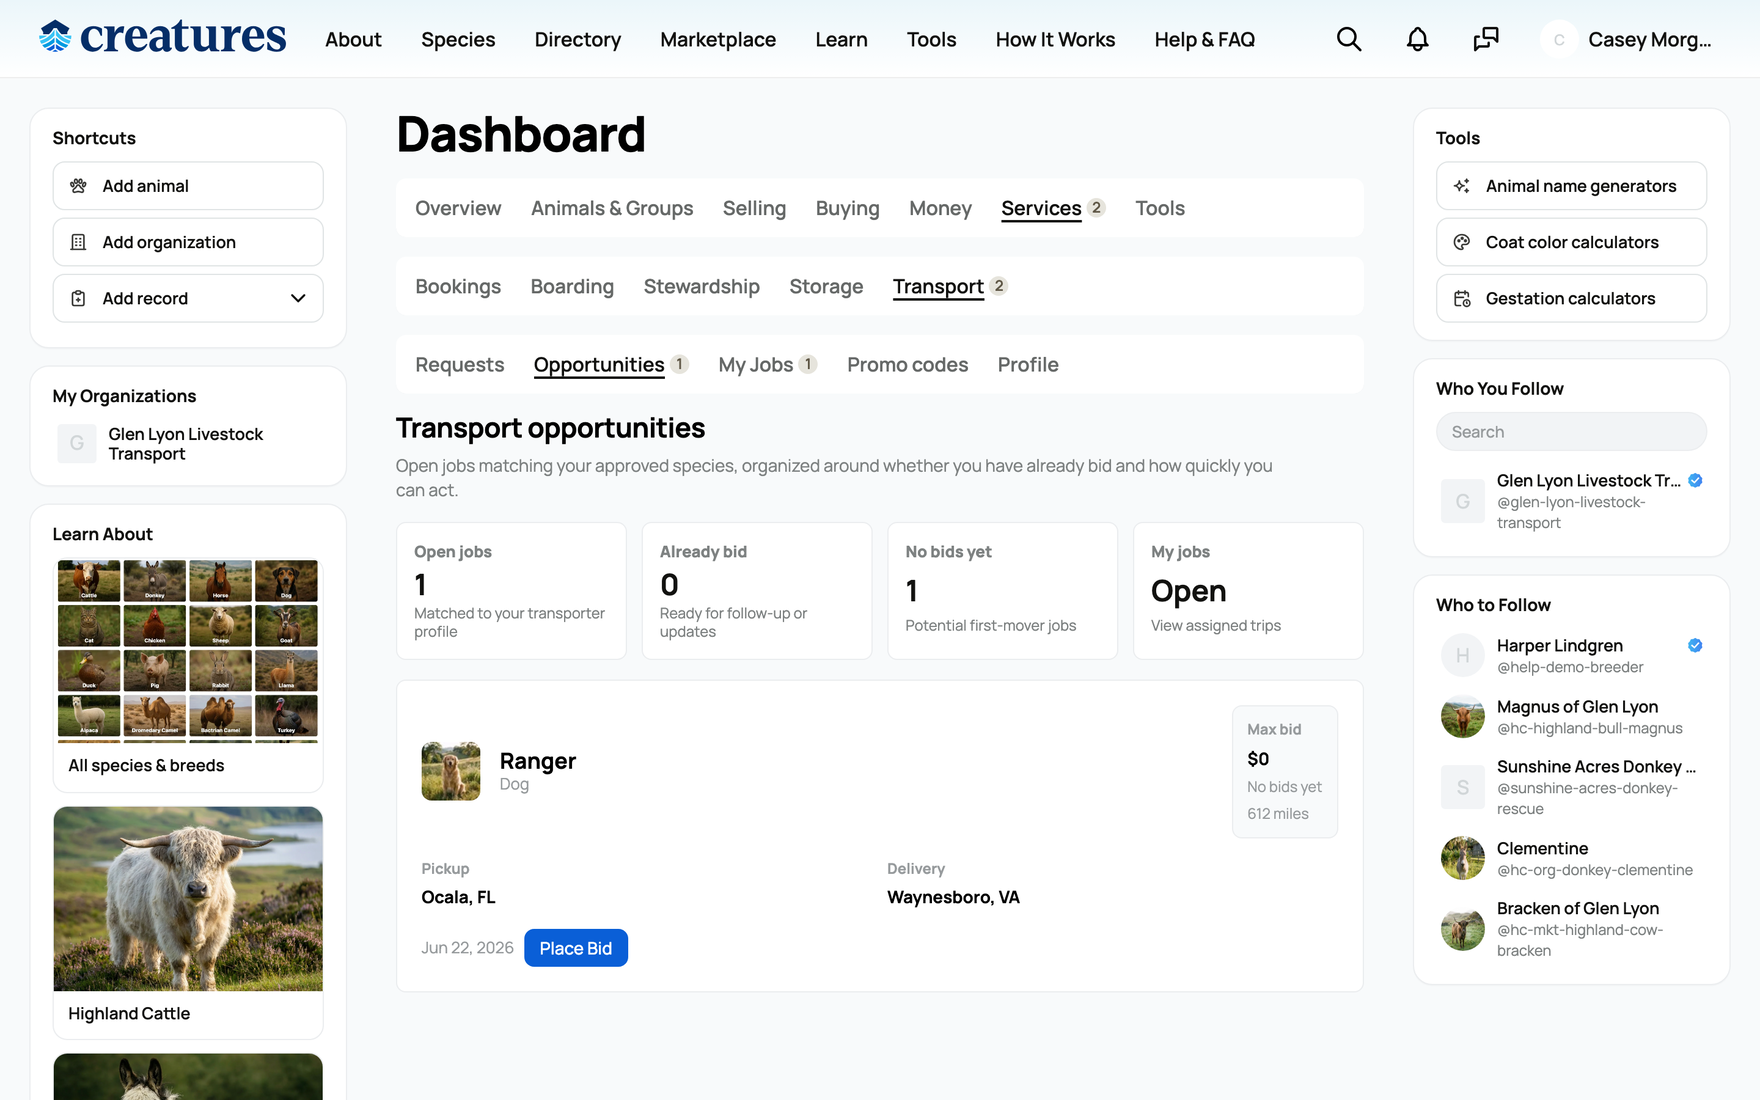Open Help & FAQ nav item
The height and width of the screenshot is (1100, 1760).
tap(1204, 39)
